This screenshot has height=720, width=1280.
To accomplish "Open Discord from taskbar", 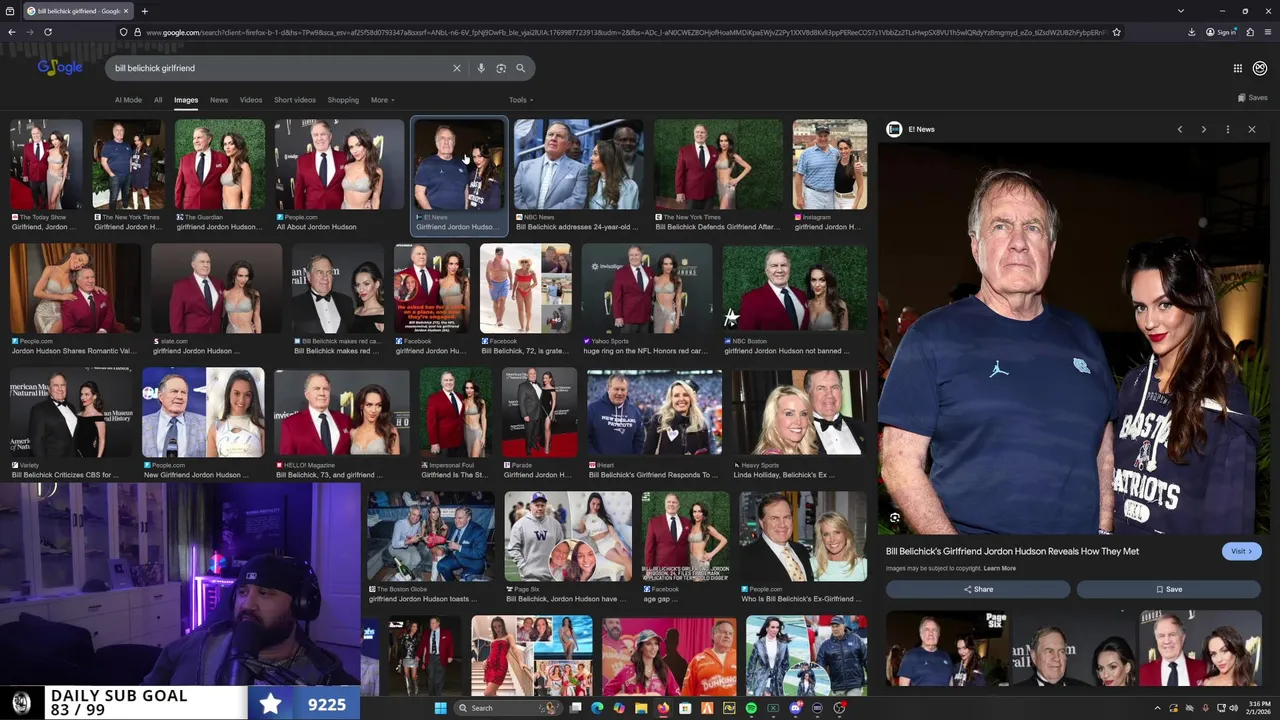I will click(795, 708).
